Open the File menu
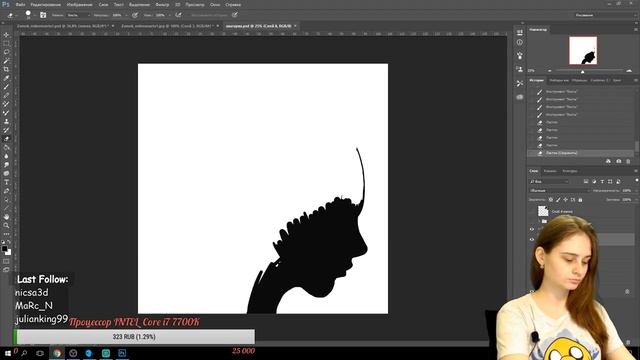 click(x=20, y=4)
